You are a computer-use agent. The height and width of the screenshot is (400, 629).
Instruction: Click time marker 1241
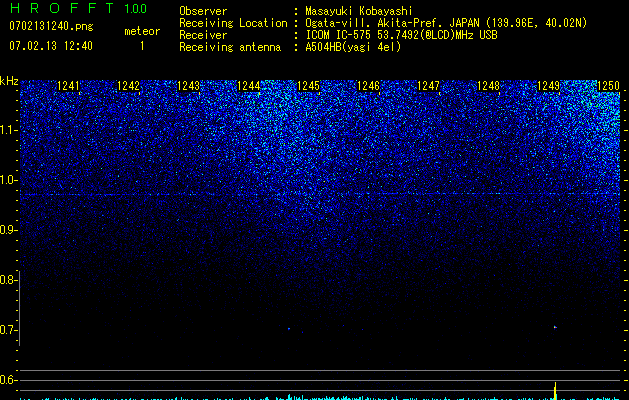[x=69, y=86]
